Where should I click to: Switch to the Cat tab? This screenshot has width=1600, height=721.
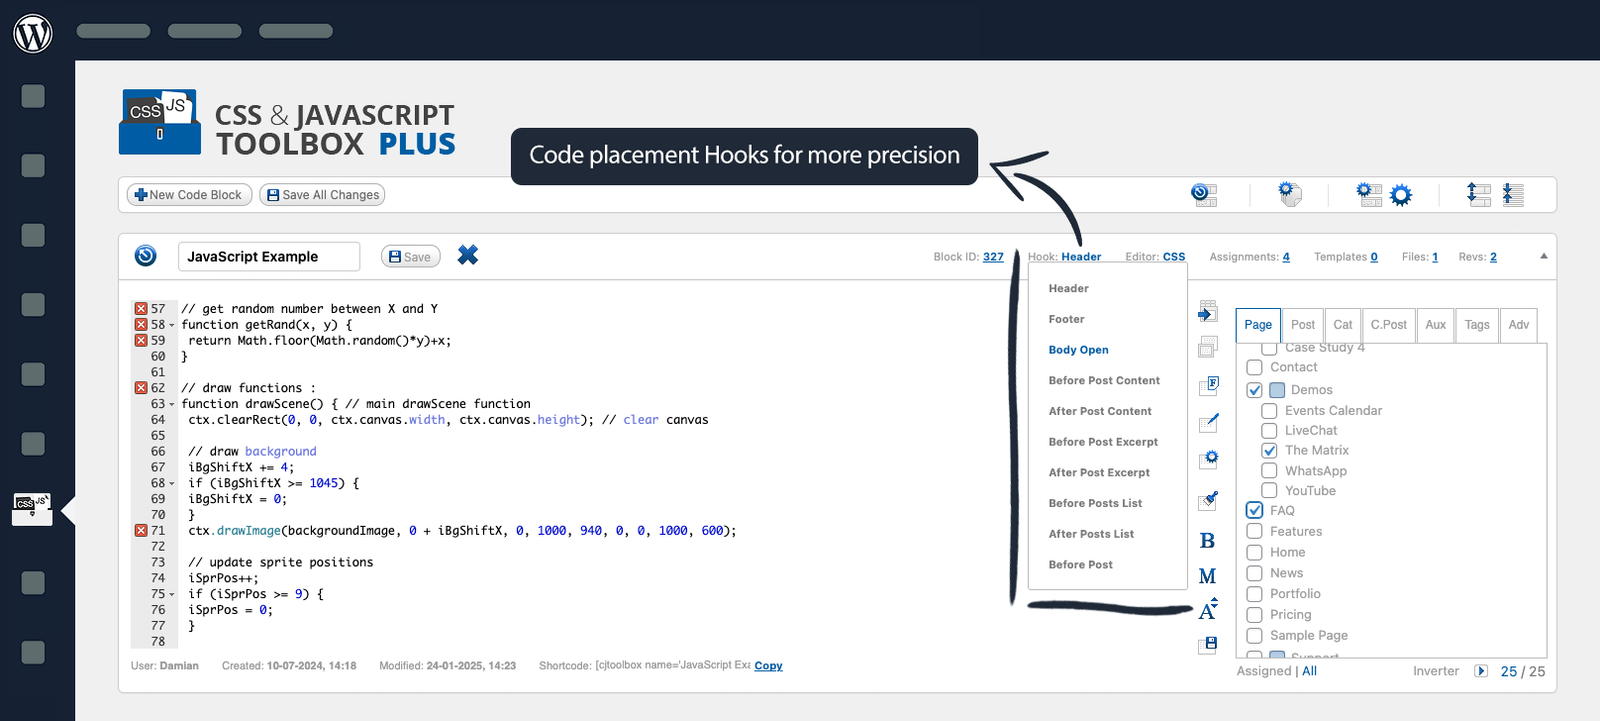[x=1343, y=325]
